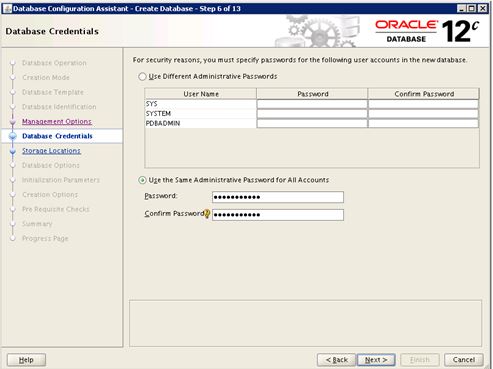Image resolution: width=493 pixels, height=369 pixels.
Task: Click the Oracle Database 12c logo
Action: [427, 32]
